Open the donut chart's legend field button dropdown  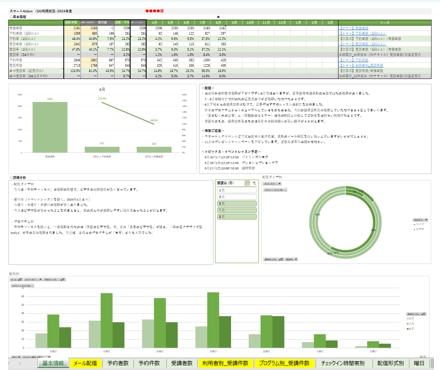click(x=420, y=220)
